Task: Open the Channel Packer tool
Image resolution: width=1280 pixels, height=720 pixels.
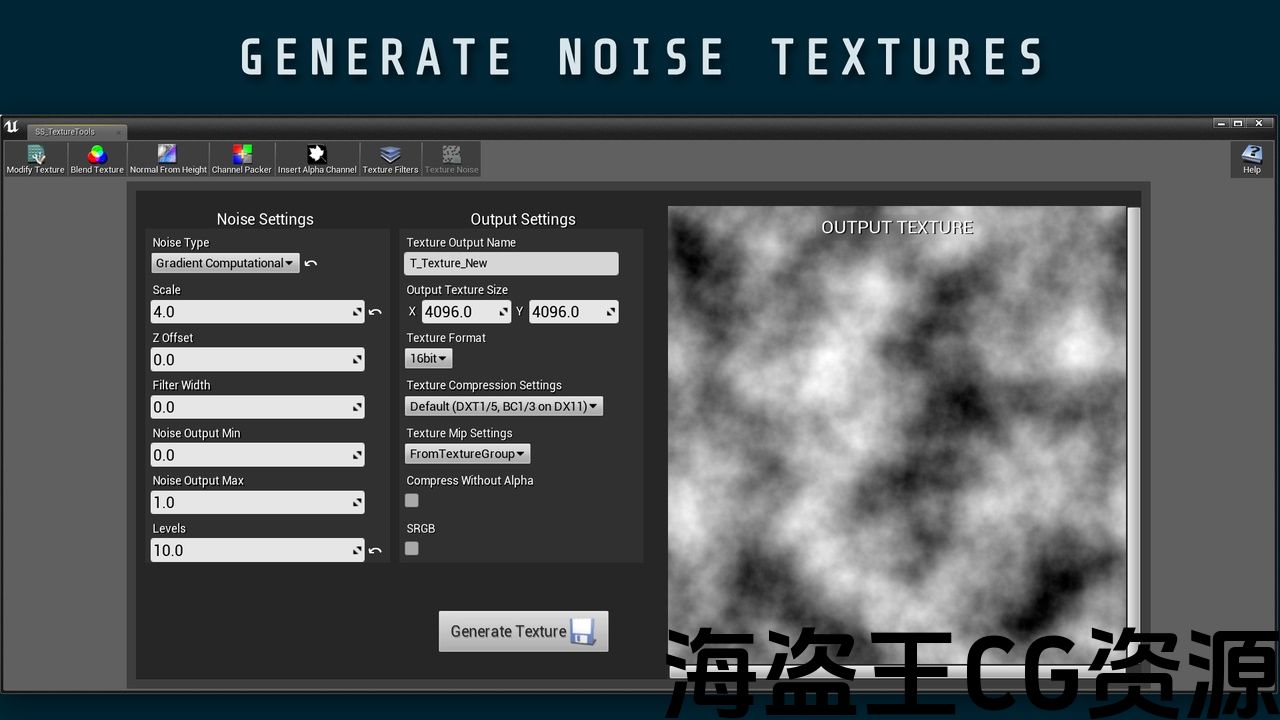Action: pos(242,159)
